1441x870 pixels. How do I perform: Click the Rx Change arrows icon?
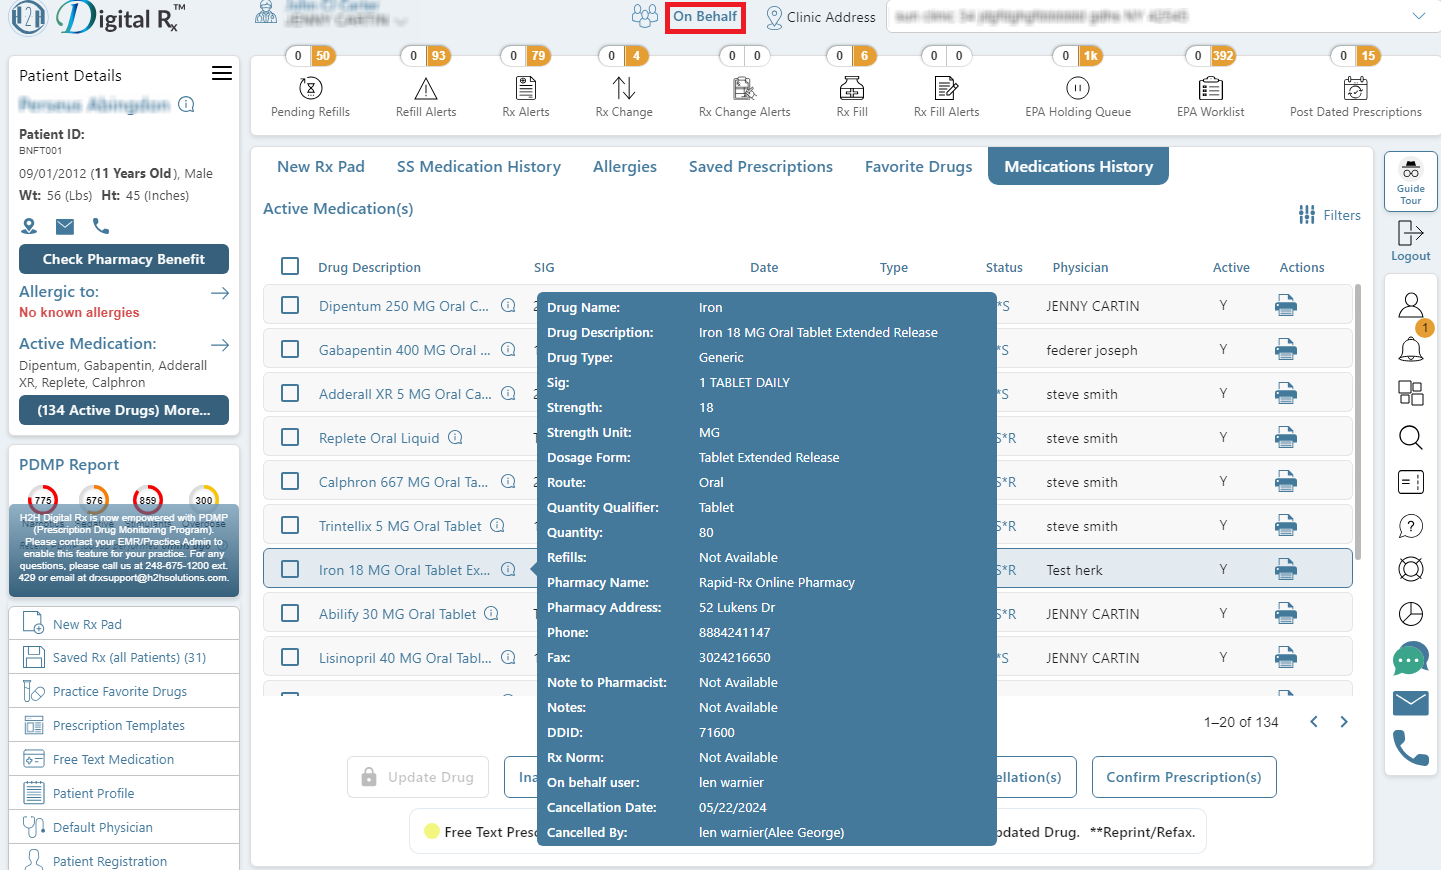point(624,88)
